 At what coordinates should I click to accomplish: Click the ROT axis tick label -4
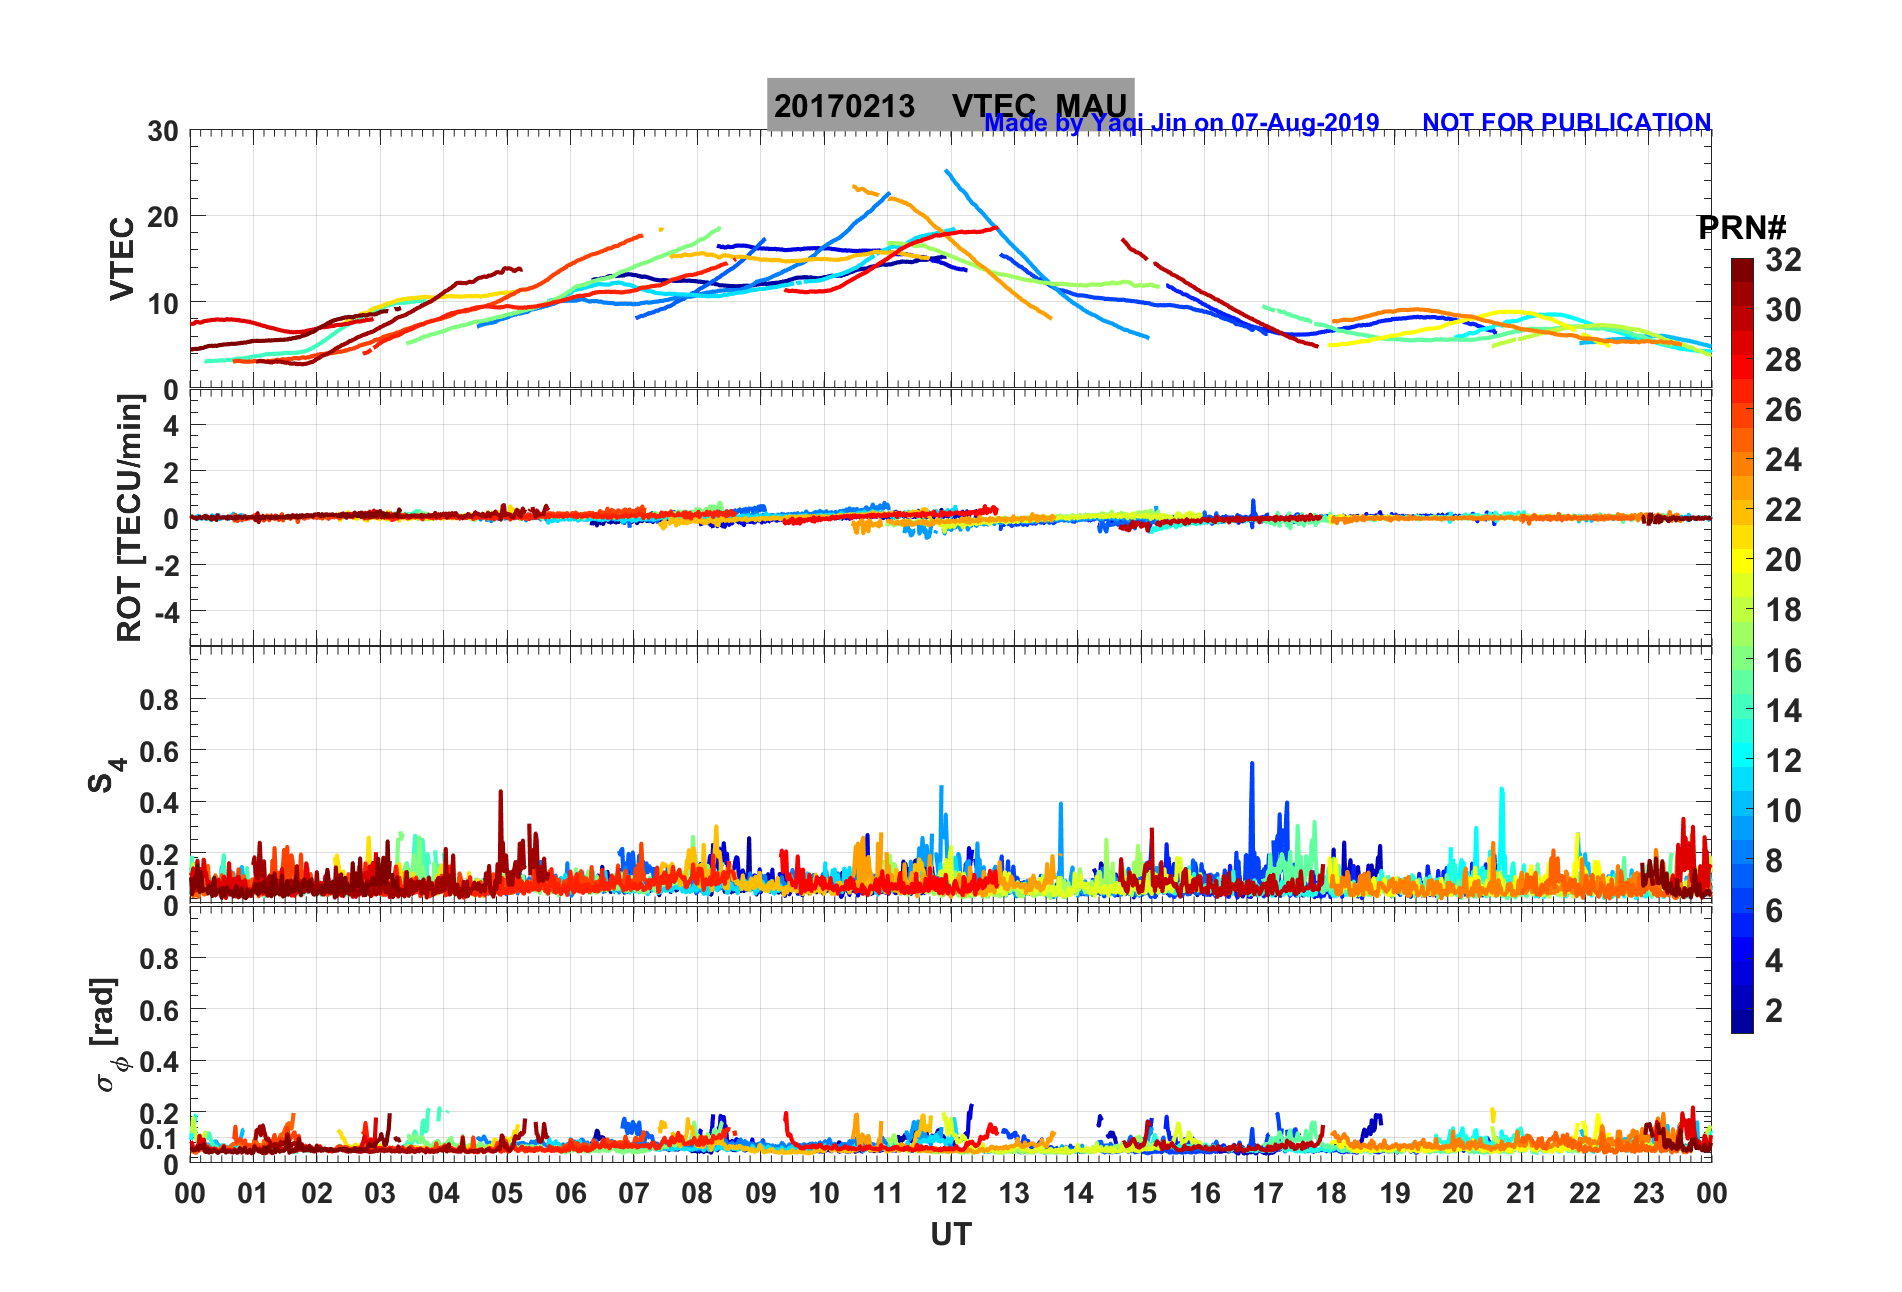[165, 612]
